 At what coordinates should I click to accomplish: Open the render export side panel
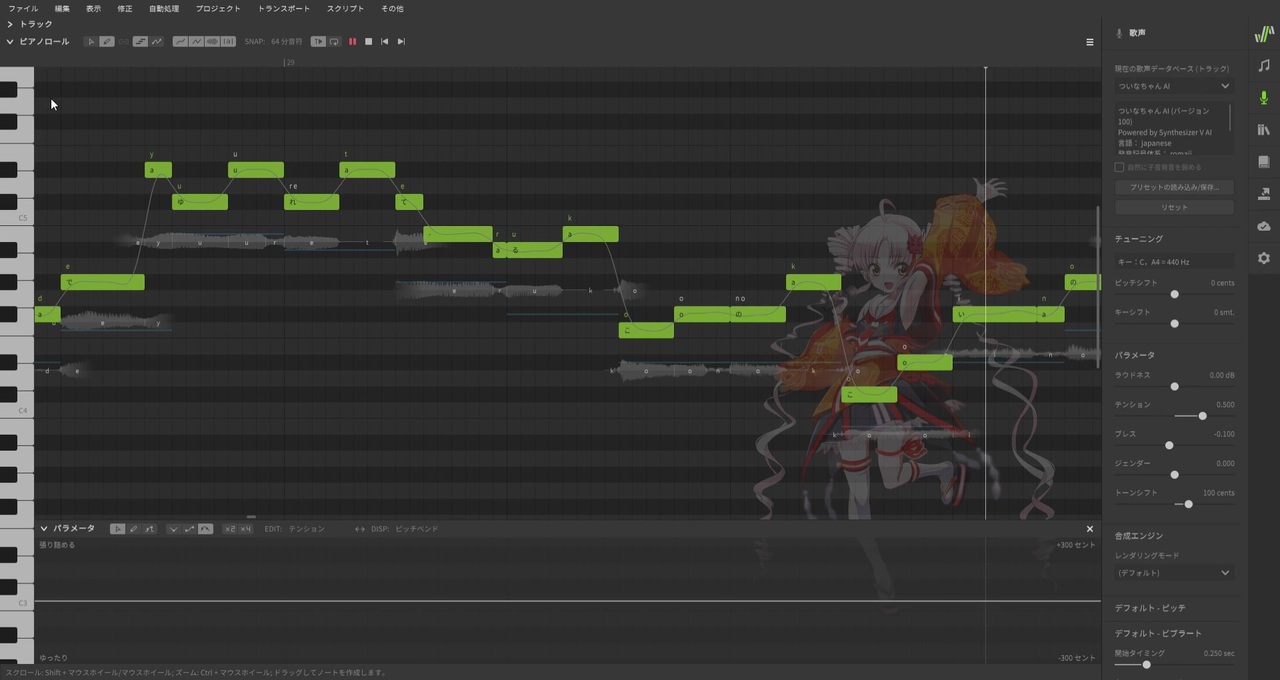tap(1264, 194)
